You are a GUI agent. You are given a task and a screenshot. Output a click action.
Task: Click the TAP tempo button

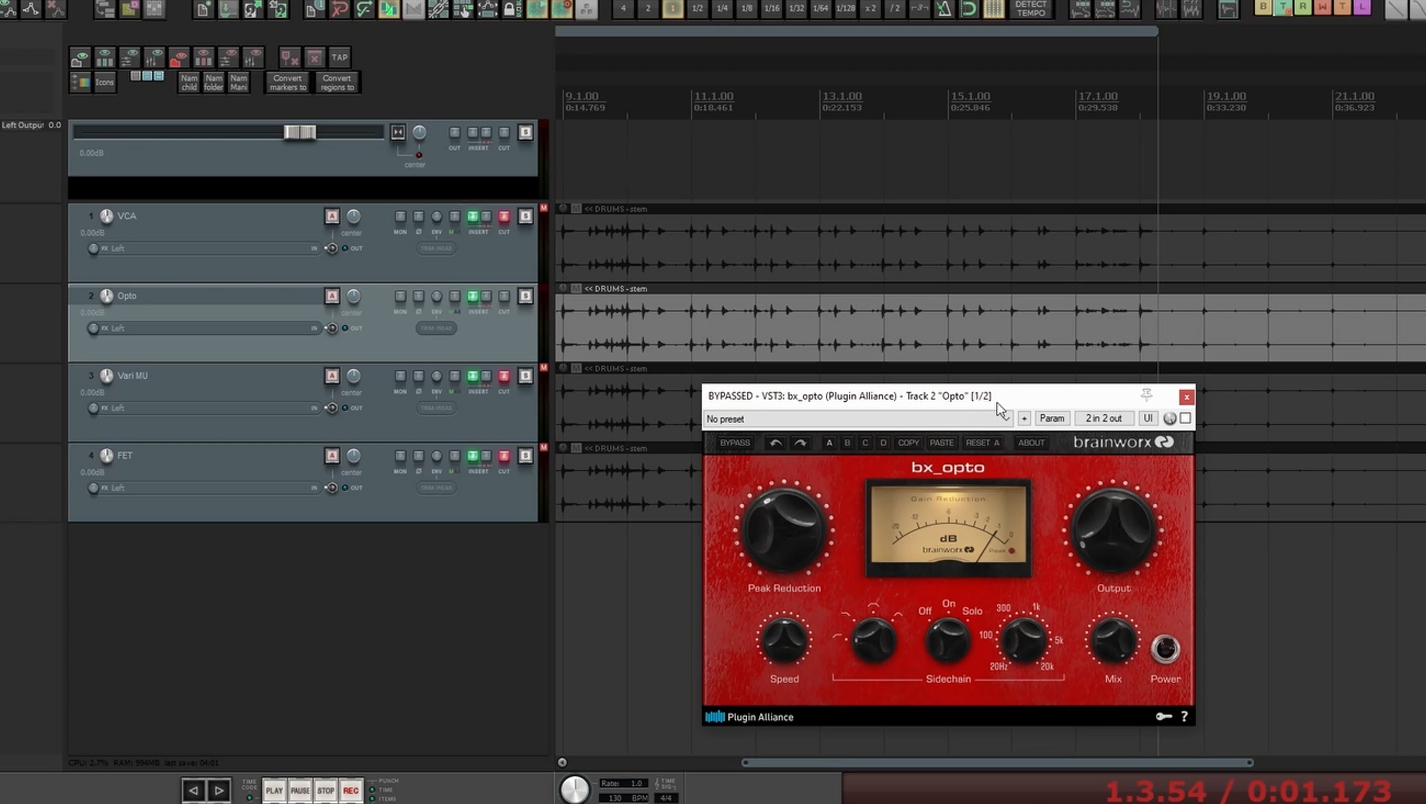[339, 57]
